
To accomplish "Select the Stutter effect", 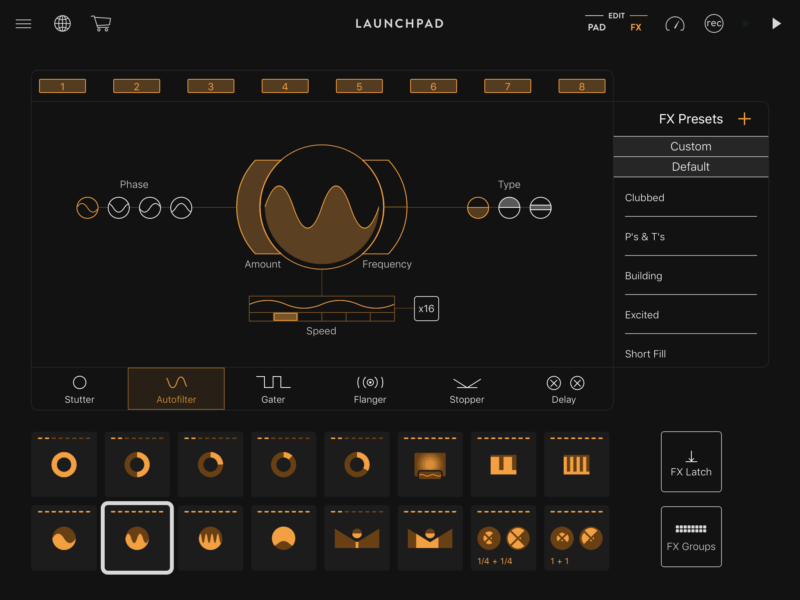I will coord(80,389).
